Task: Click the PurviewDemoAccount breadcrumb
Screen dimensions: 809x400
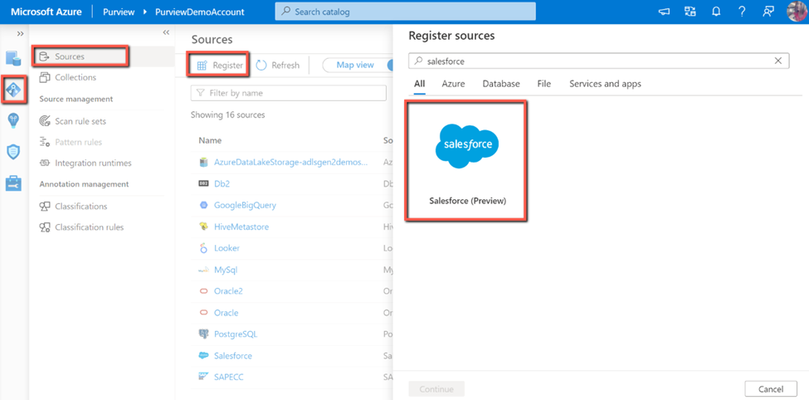Action: click(200, 12)
